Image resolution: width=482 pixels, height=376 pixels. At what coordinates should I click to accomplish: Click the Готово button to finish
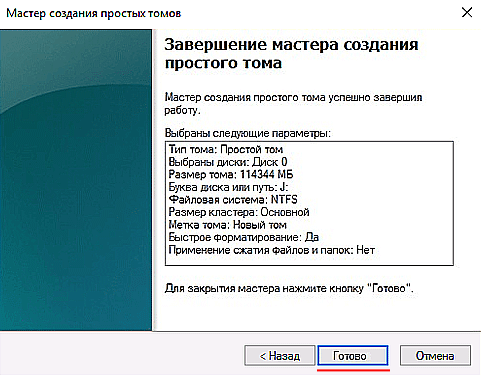coord(353,356)
